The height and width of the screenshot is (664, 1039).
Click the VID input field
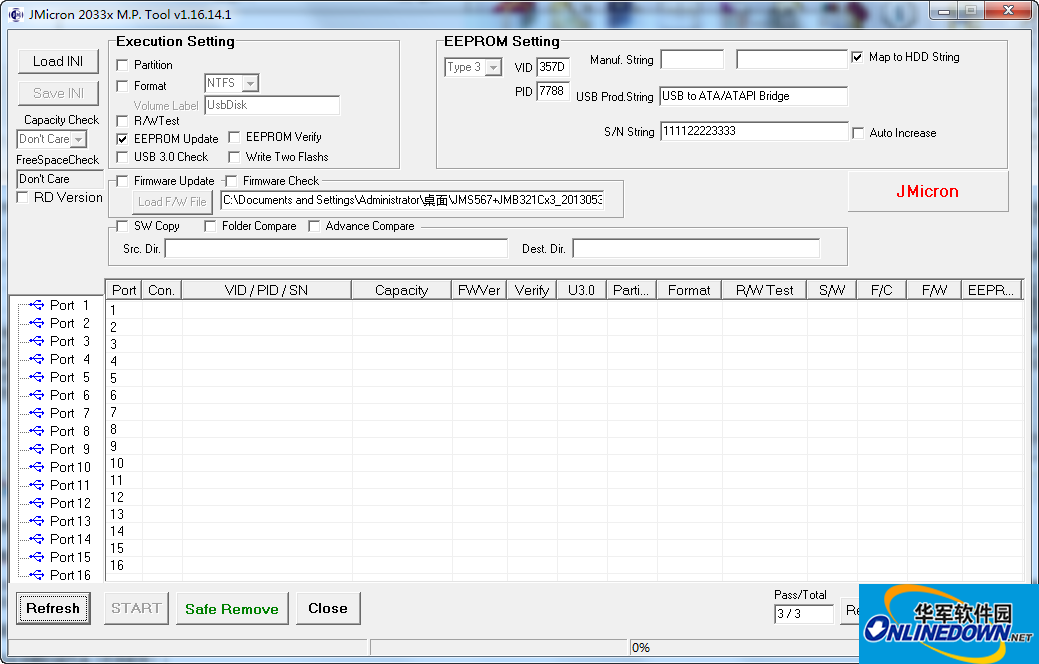pyautogui.click(x=553, y=67)
